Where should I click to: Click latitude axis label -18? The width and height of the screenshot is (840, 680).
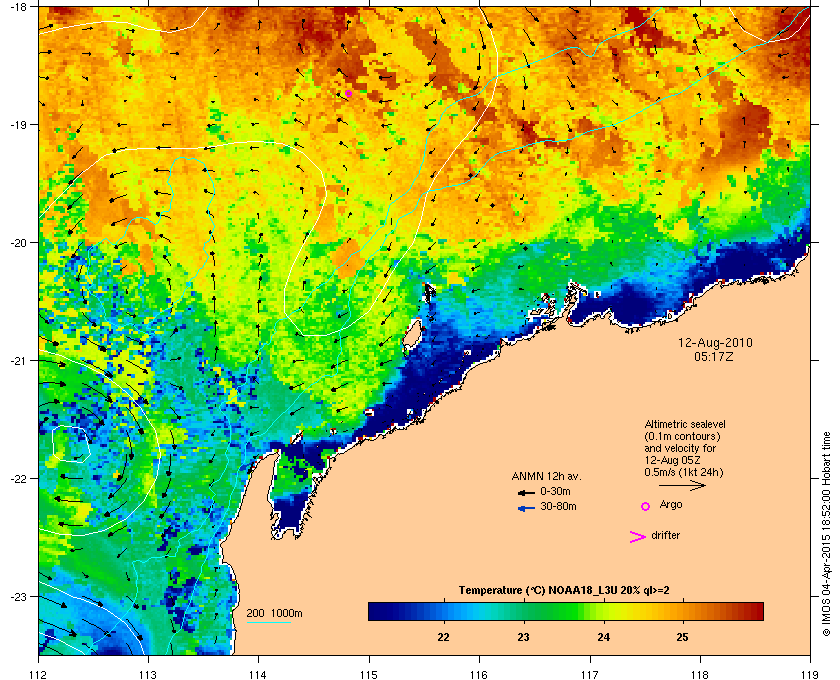19,6
